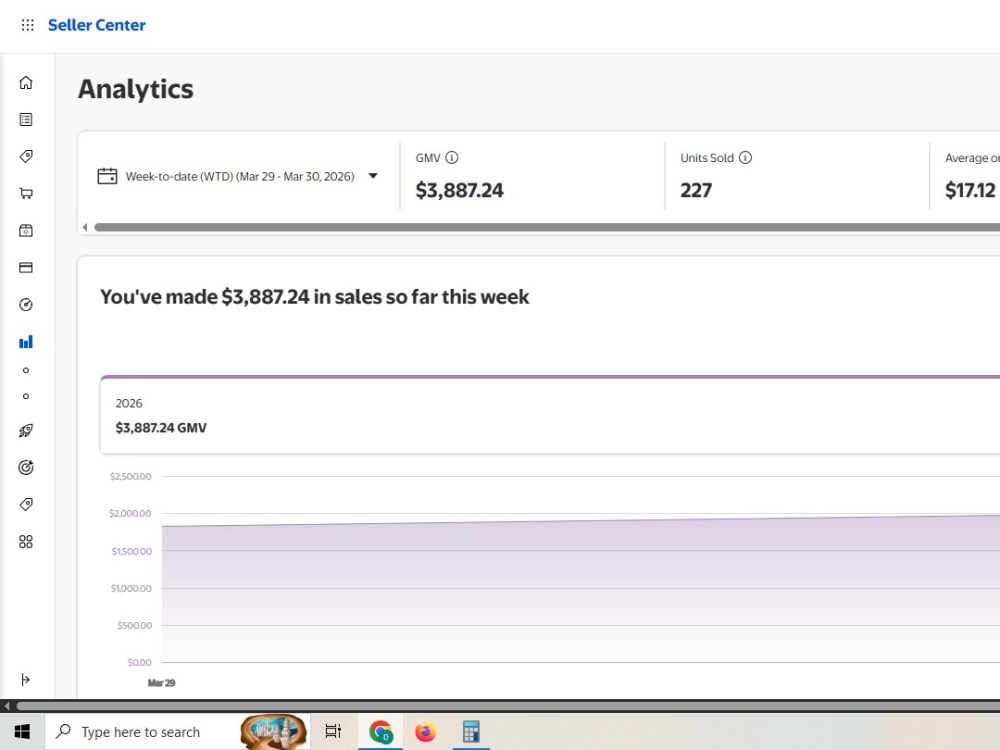
Task: Expand the sidebar with the arrow icon
Action: tap(26, 679)
